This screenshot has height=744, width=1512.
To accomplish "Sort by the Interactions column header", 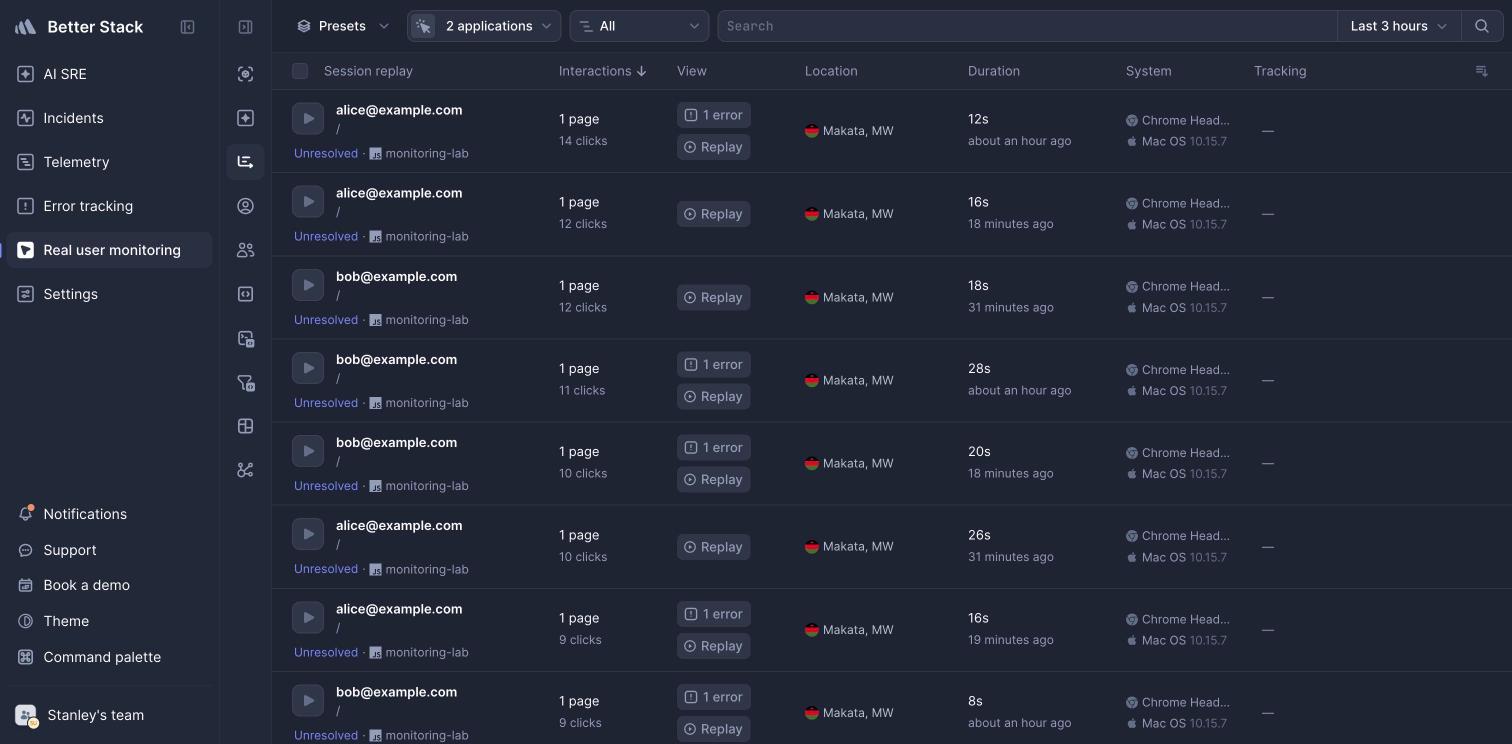I will tap(603, 71).
